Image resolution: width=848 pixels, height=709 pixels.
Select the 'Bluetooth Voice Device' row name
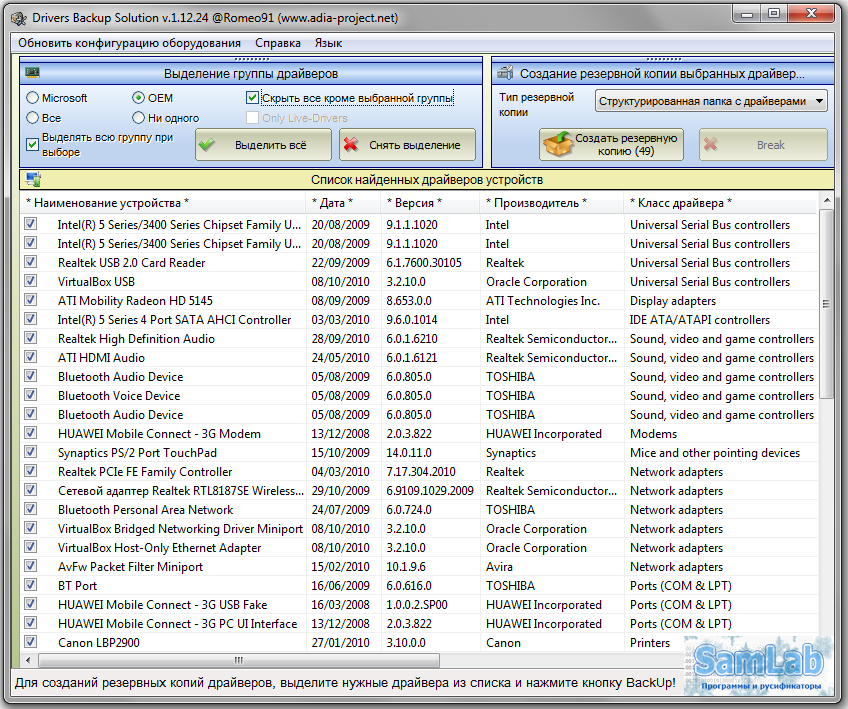click(119, 395)
